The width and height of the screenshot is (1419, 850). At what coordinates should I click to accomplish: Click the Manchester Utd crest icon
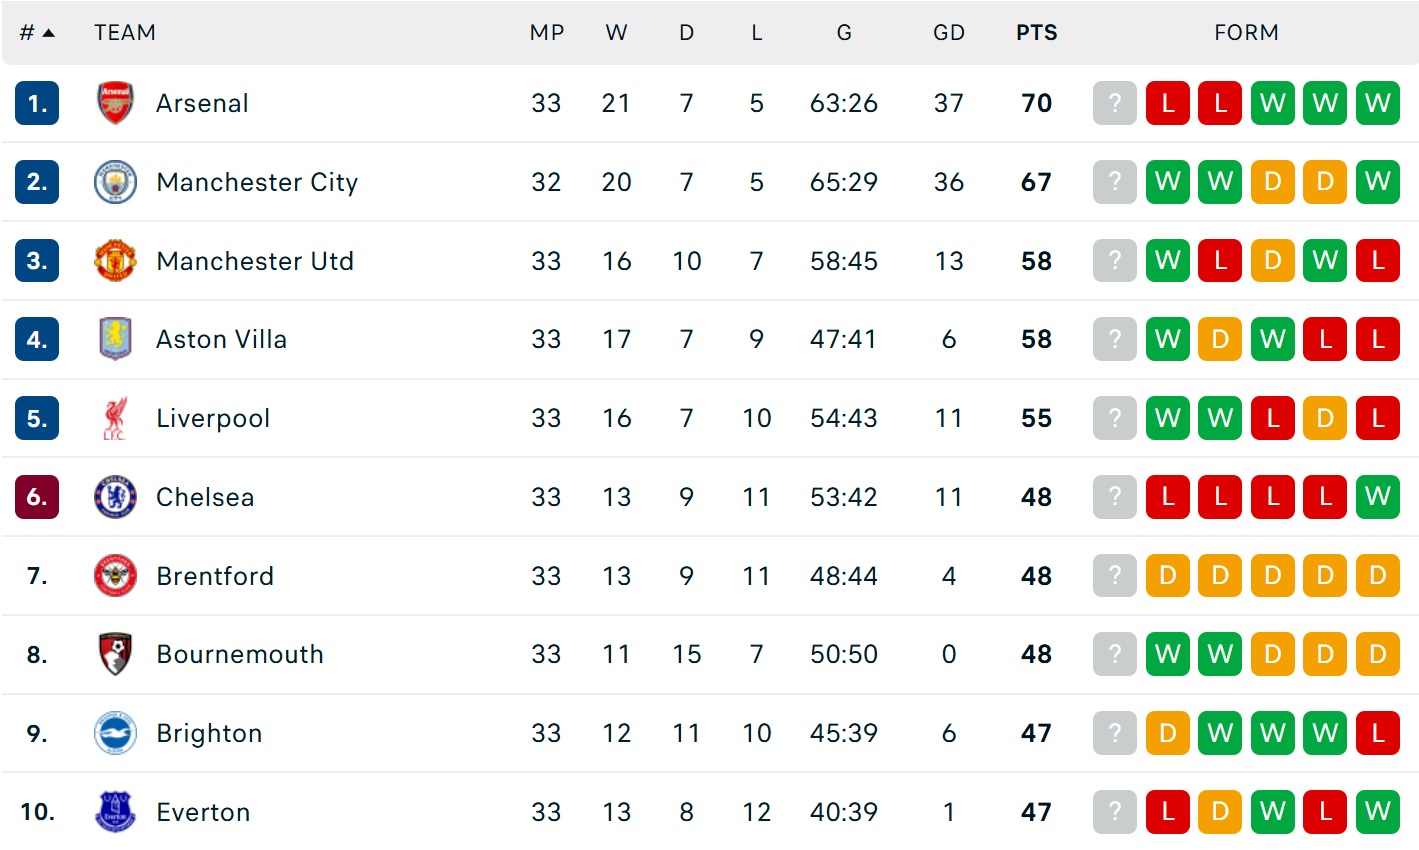115,261
